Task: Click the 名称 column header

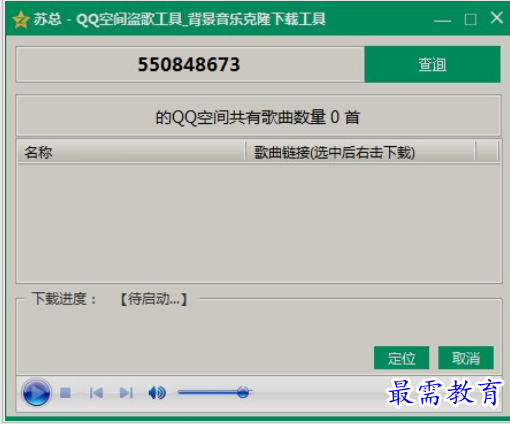Action: 131,152
